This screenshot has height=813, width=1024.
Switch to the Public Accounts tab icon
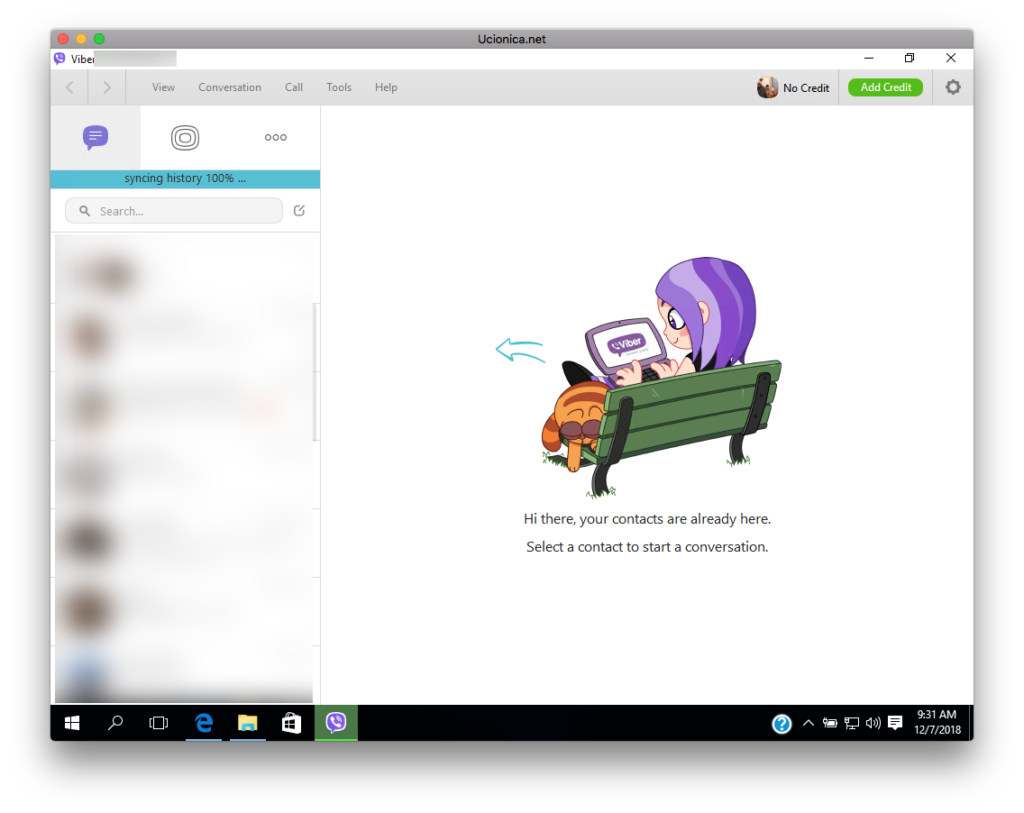tap(185, 138)
